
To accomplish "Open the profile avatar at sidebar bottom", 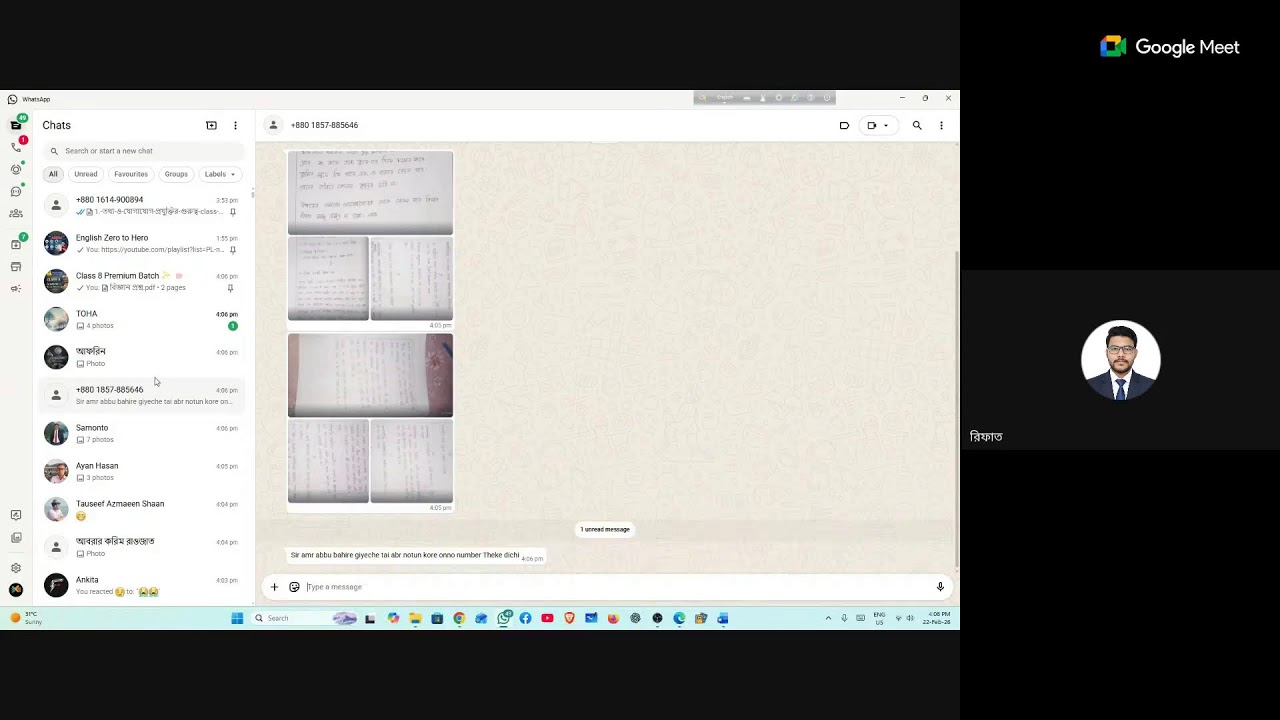I will (x=16, y=590).
